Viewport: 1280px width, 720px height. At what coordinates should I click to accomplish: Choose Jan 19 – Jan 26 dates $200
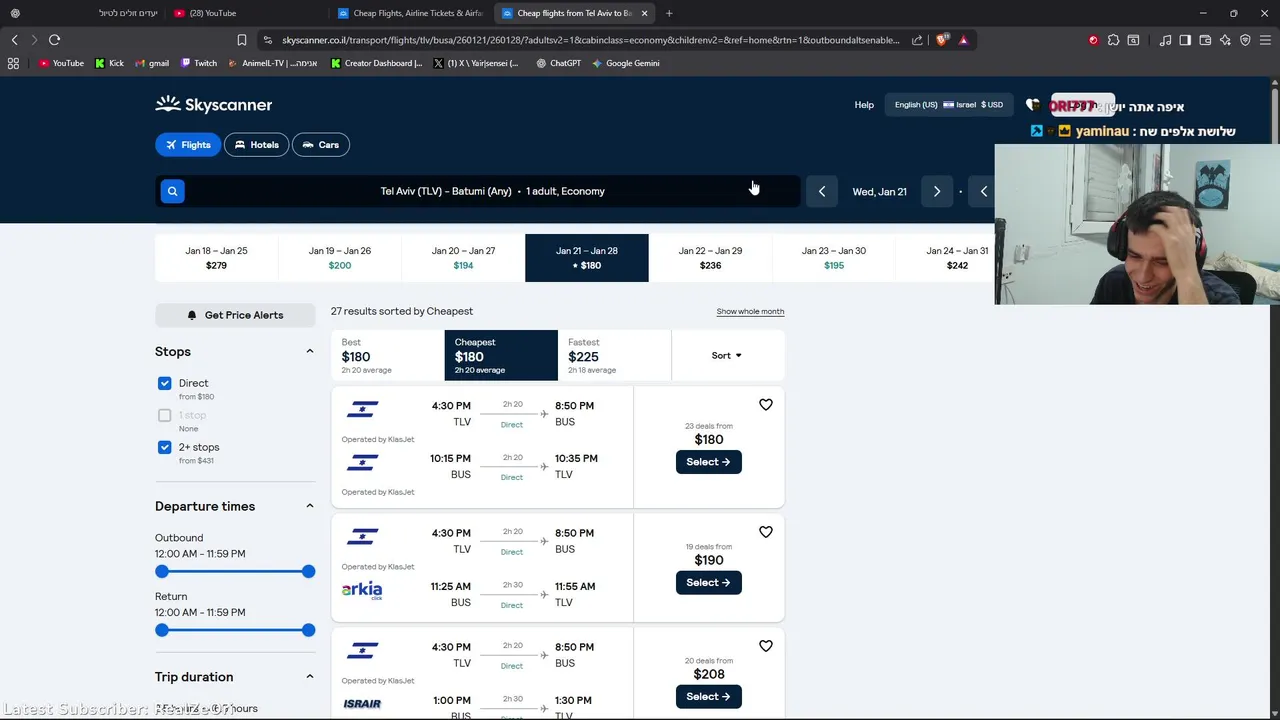[340, 258]
